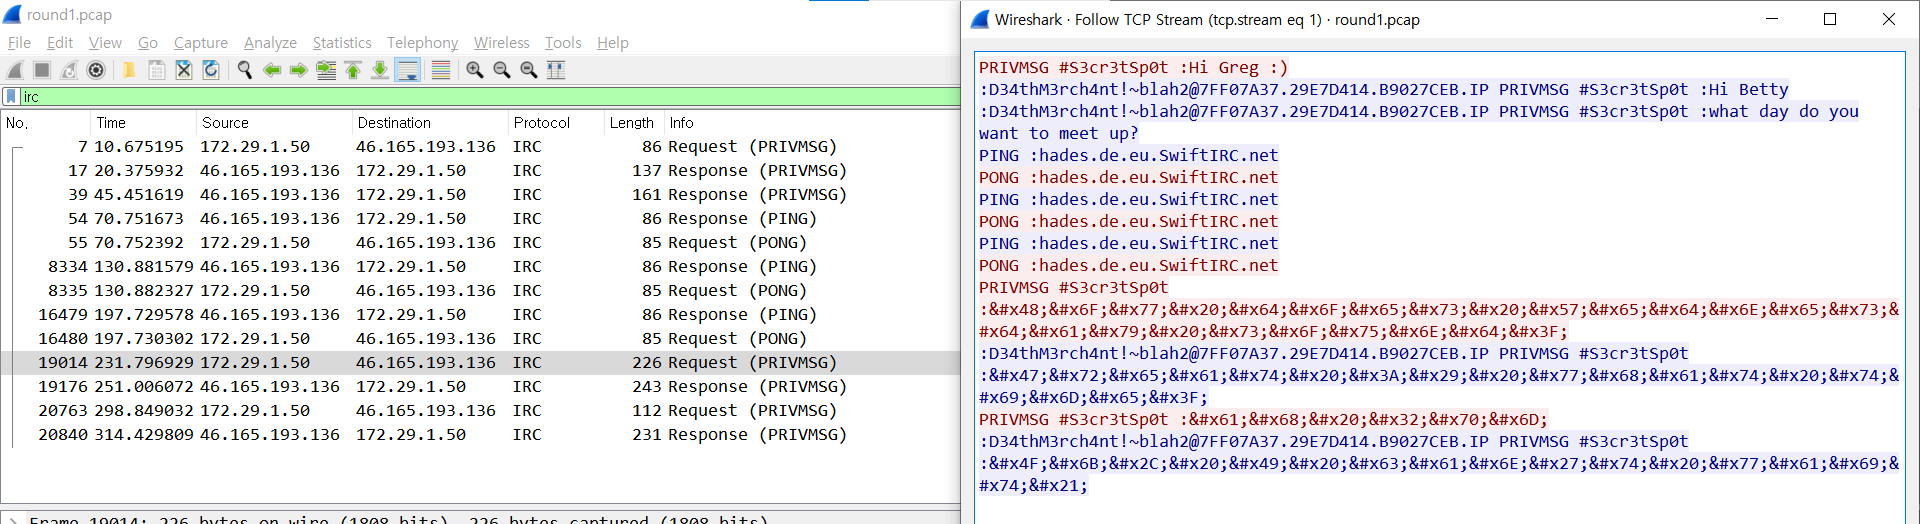Maximize the Follow TCP Stream window
The width and height of the screenshot is (1920, 524).
[x=1830, y=19]
